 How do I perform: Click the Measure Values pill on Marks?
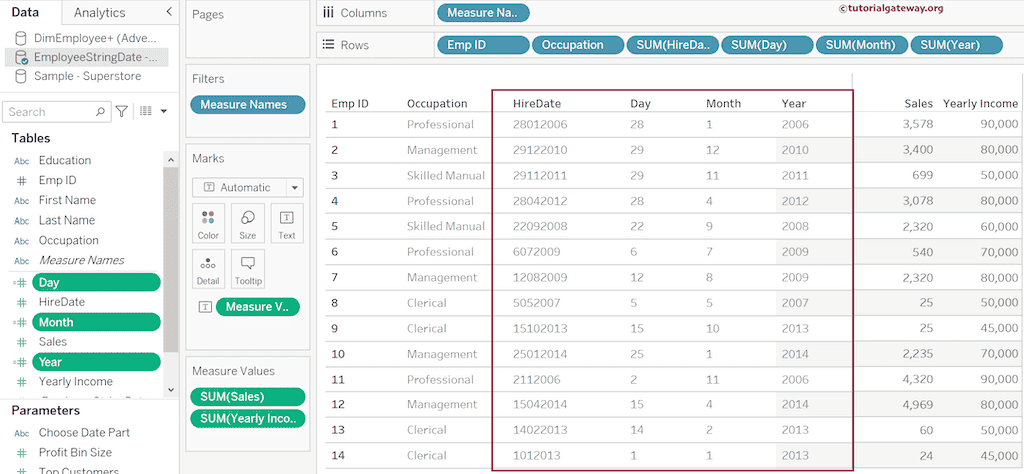tap(257, 307)
